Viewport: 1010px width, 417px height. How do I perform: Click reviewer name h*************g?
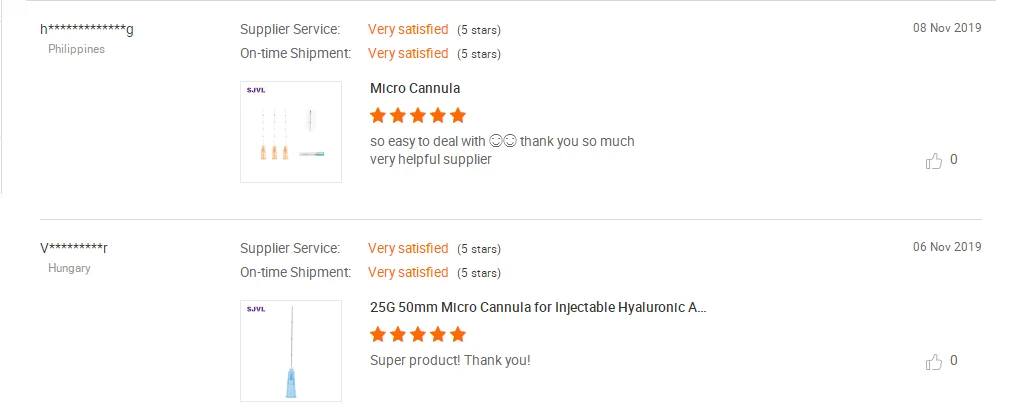coord(87,28)
